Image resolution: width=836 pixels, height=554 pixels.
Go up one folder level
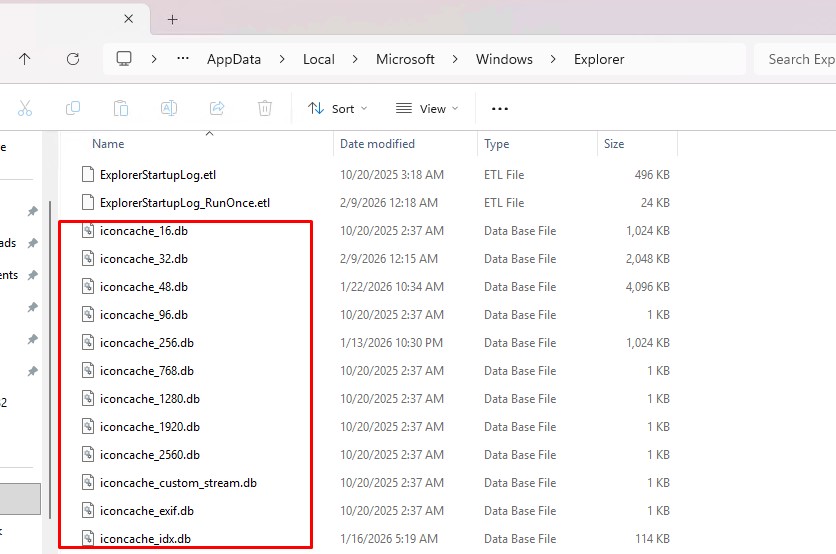click(x=25, y=59)
